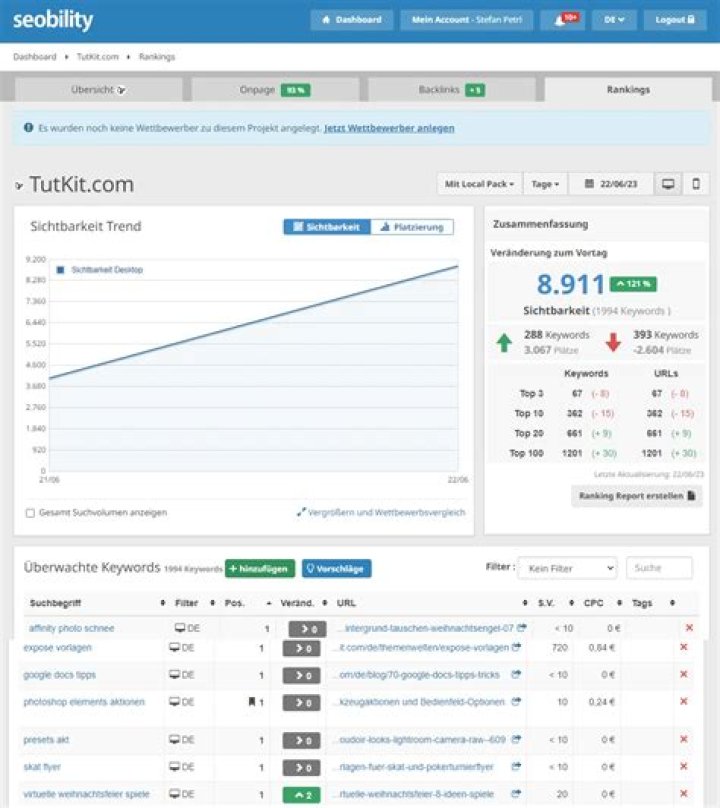This screenshot has width=720, height=808.
Task: Open external URL for presets akt
Action: pos(516,740)
